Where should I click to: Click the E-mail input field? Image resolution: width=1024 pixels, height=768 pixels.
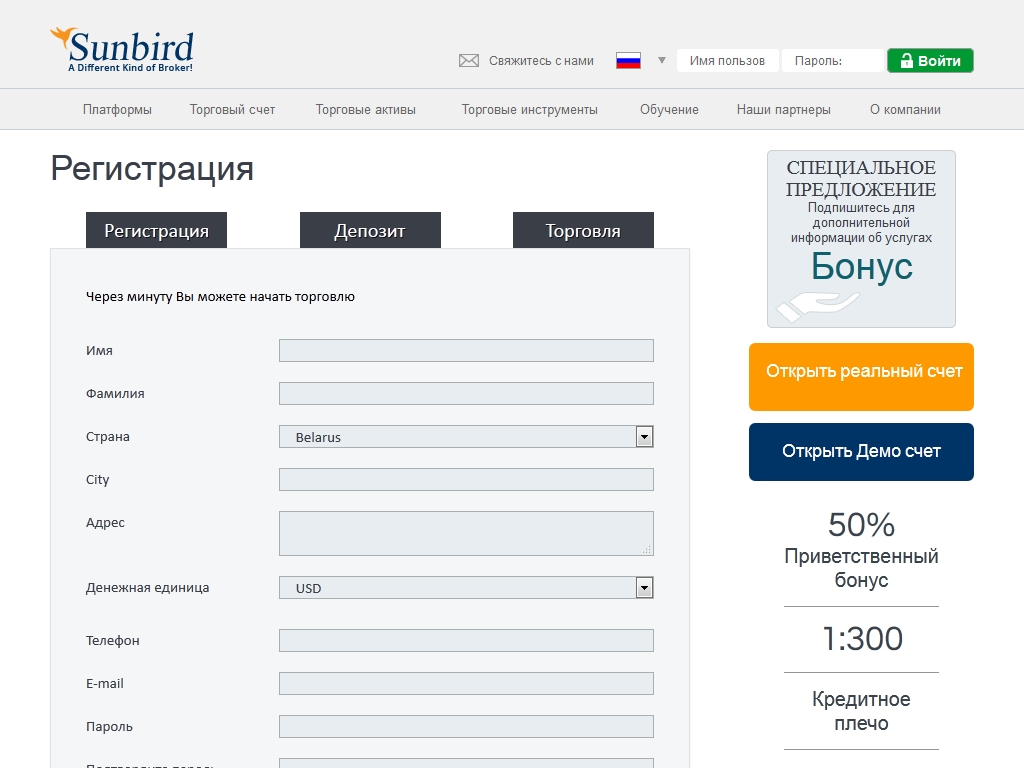466,684
